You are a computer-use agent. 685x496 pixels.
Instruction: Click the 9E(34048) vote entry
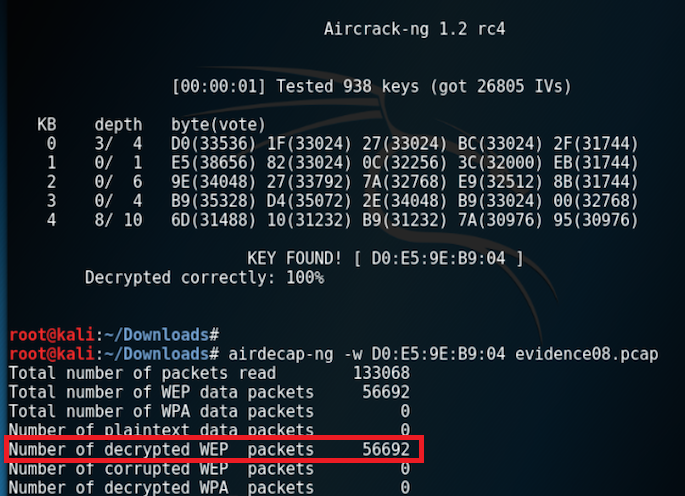click(x=213, y=182)
